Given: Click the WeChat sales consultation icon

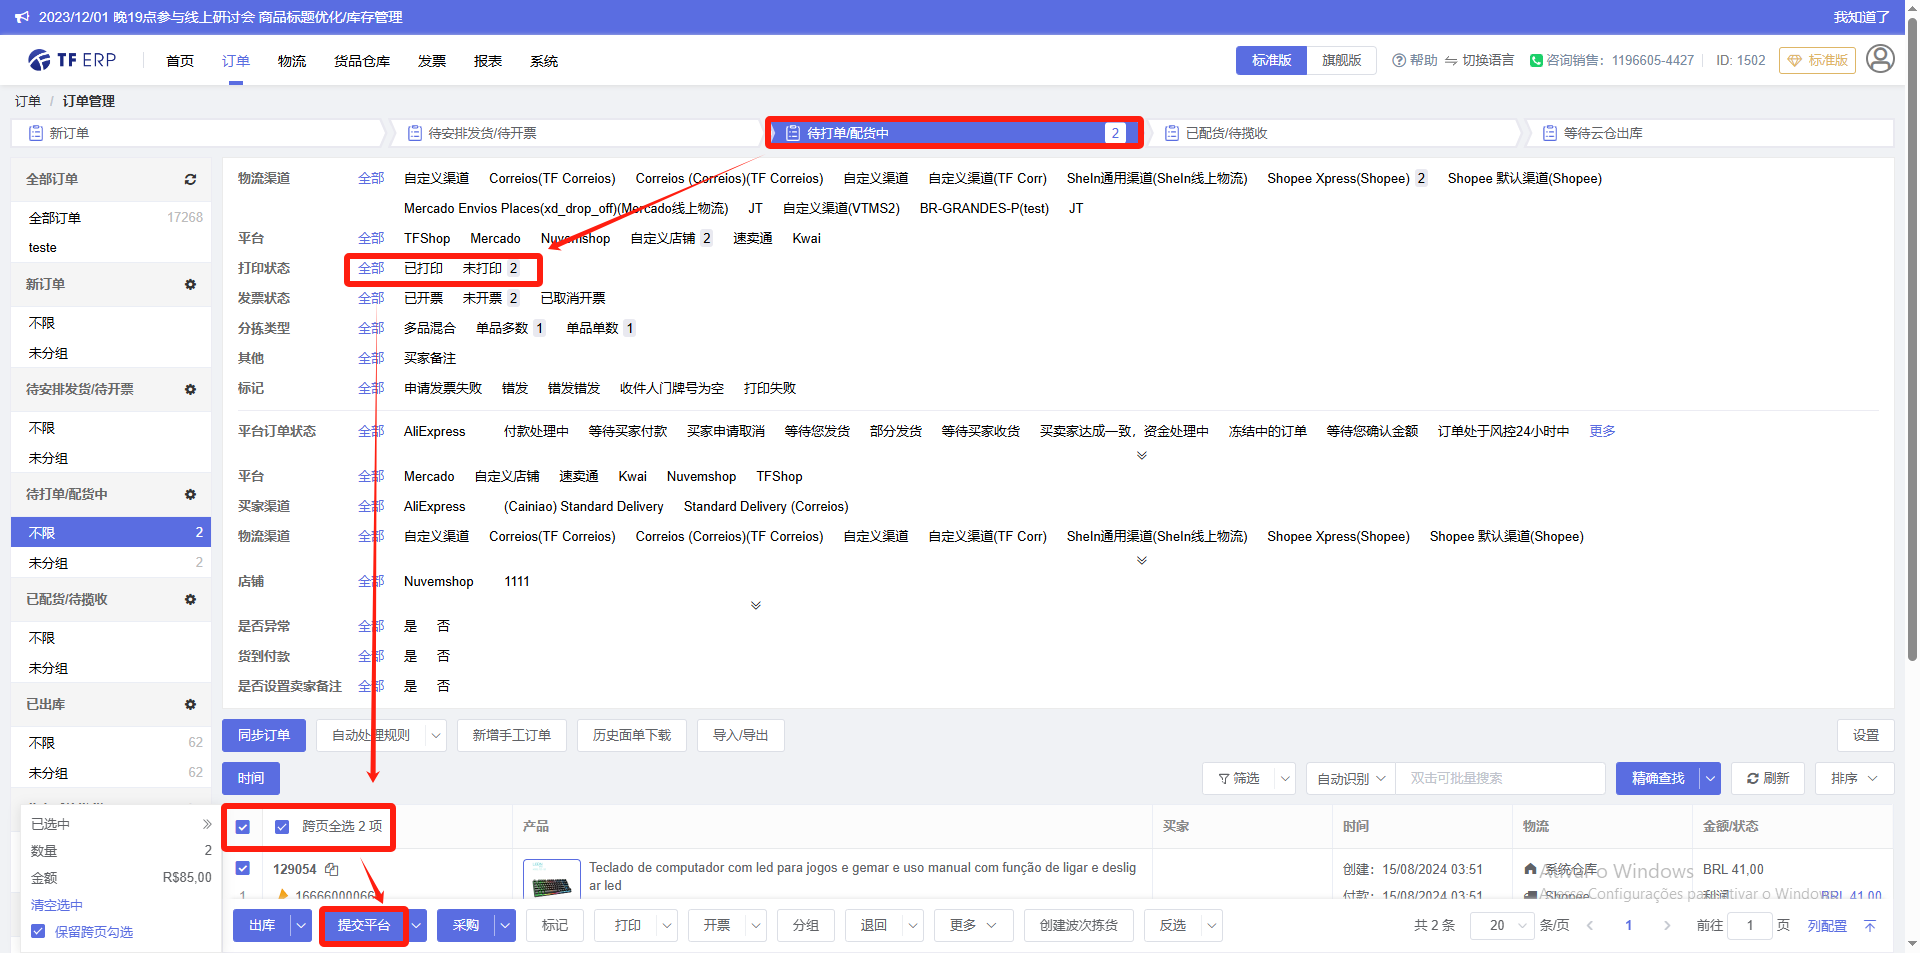Looking at the screenshot, I should pyautogui.click(x=1536, y=60).
